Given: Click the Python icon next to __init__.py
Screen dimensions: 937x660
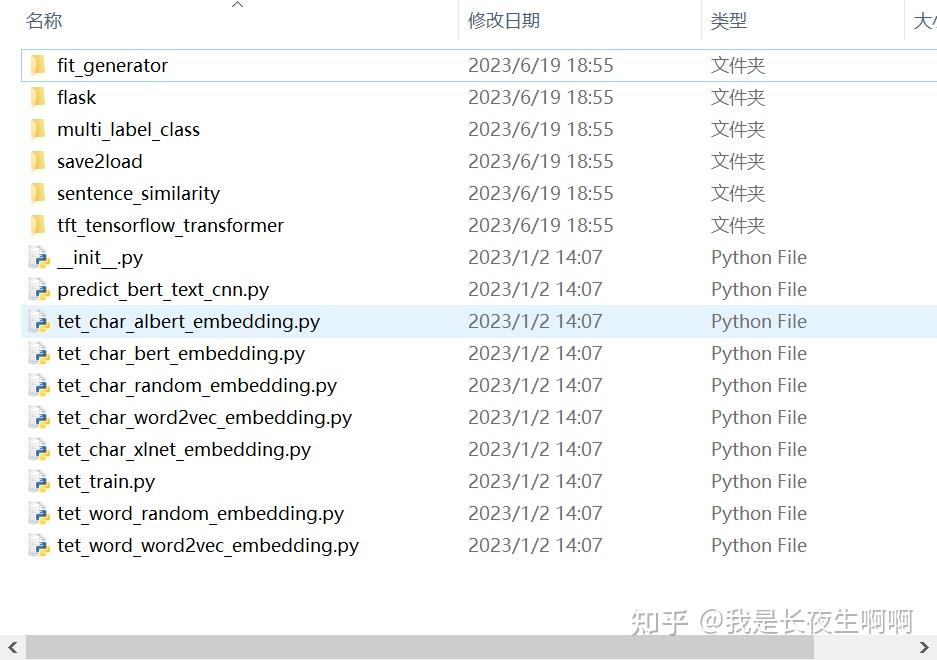Looking at the screenshot, I should (x=38, y=257).
